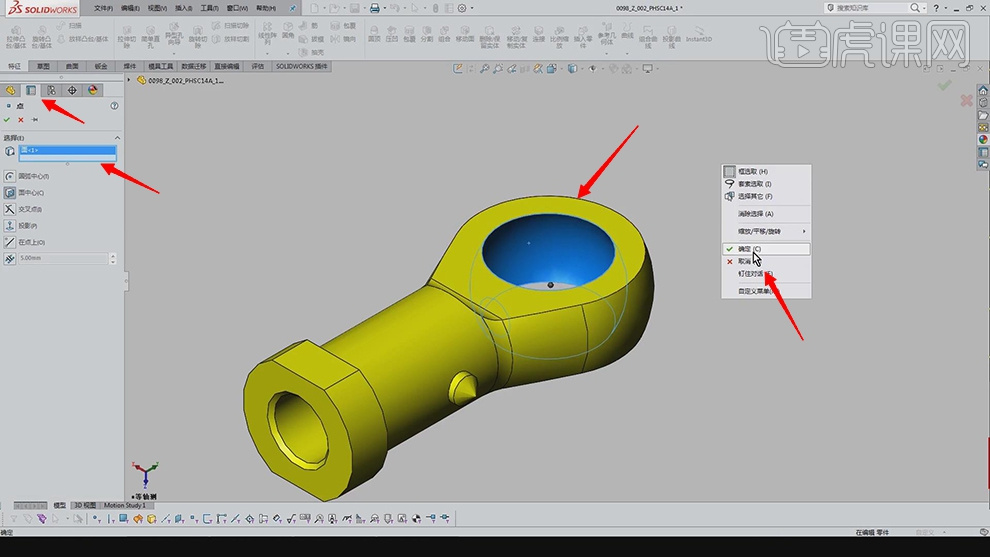Open the FeatureManager design tree tab

10,90
